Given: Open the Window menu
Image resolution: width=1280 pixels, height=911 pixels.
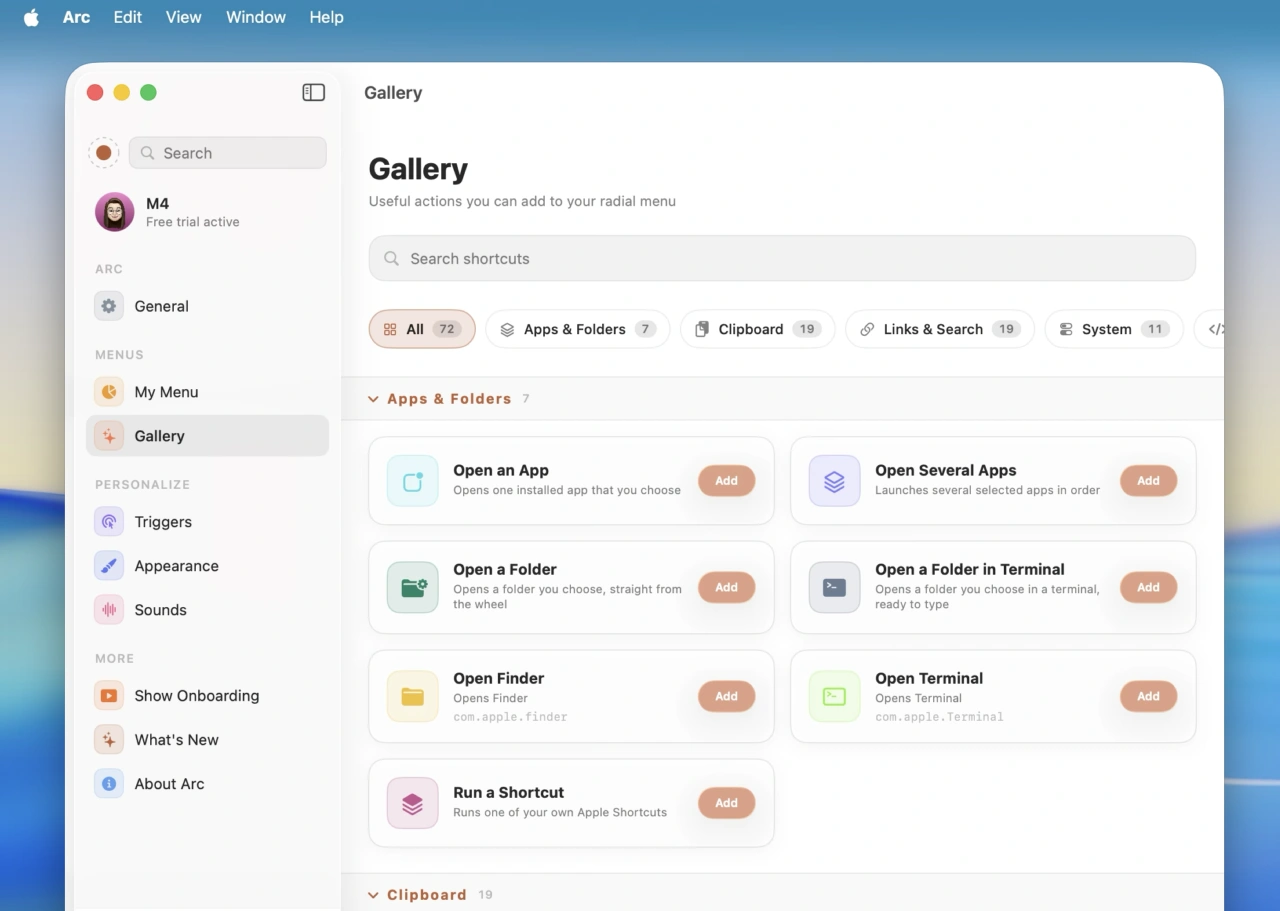Looking at the screenshot, I should tap(256, 17).
